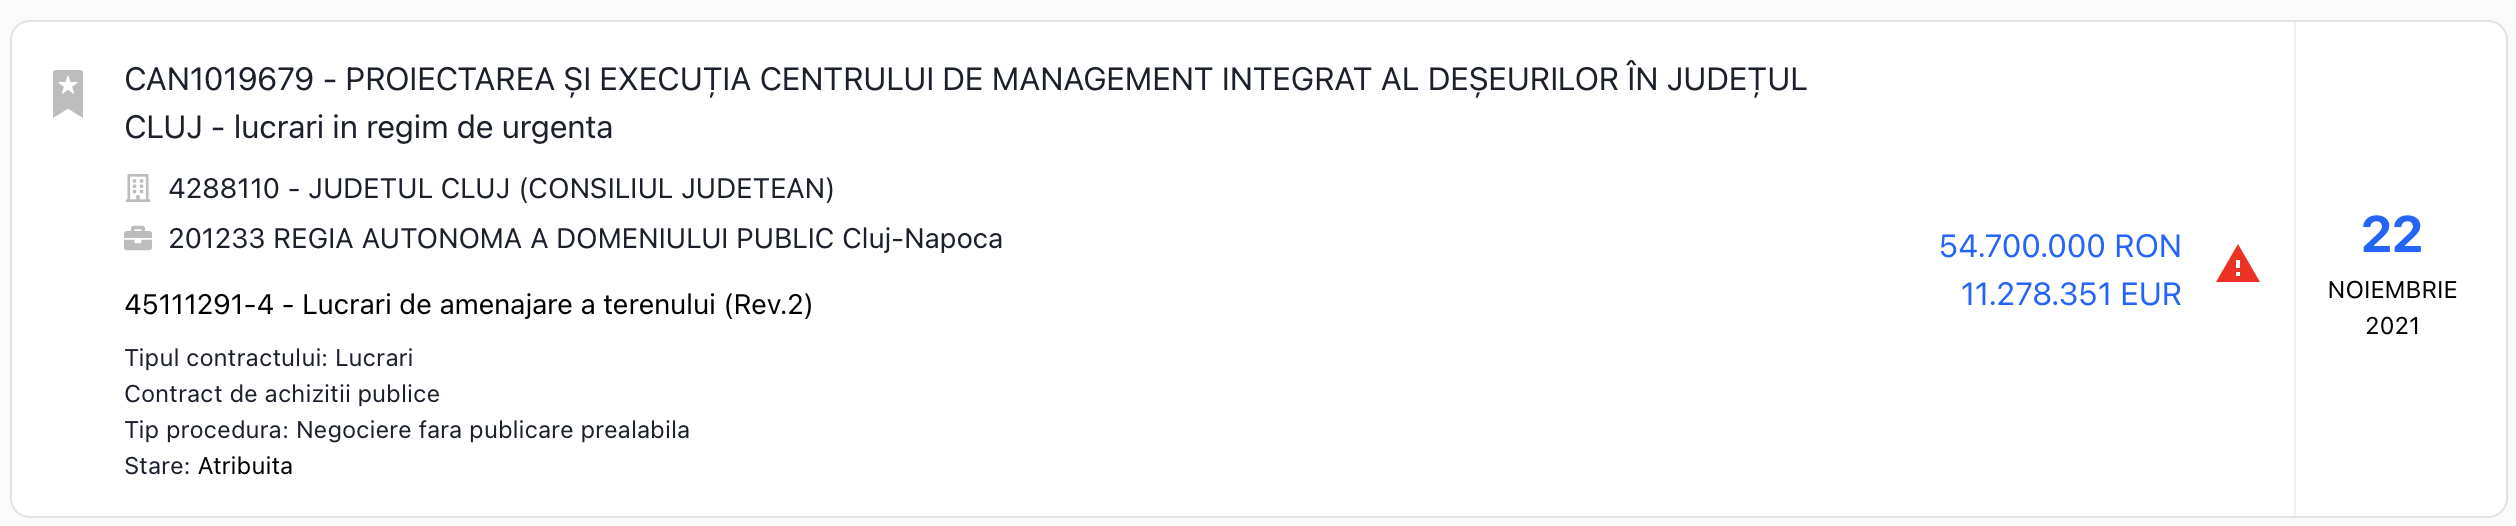Click 'Tipul contractului: Lucrari' text
The width and height of the screenshot is (2516, 526).
coord(268,358)
